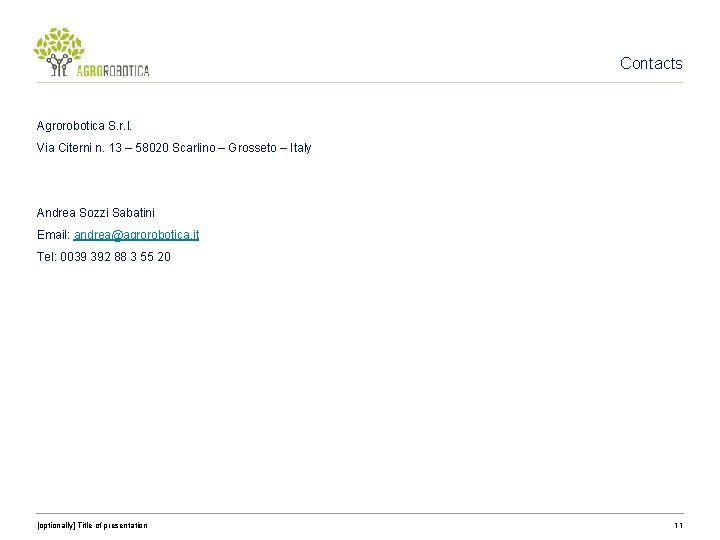This screenshot has height=540, width=720.
Task: Select the Contacts slide title
Action: 651,63
